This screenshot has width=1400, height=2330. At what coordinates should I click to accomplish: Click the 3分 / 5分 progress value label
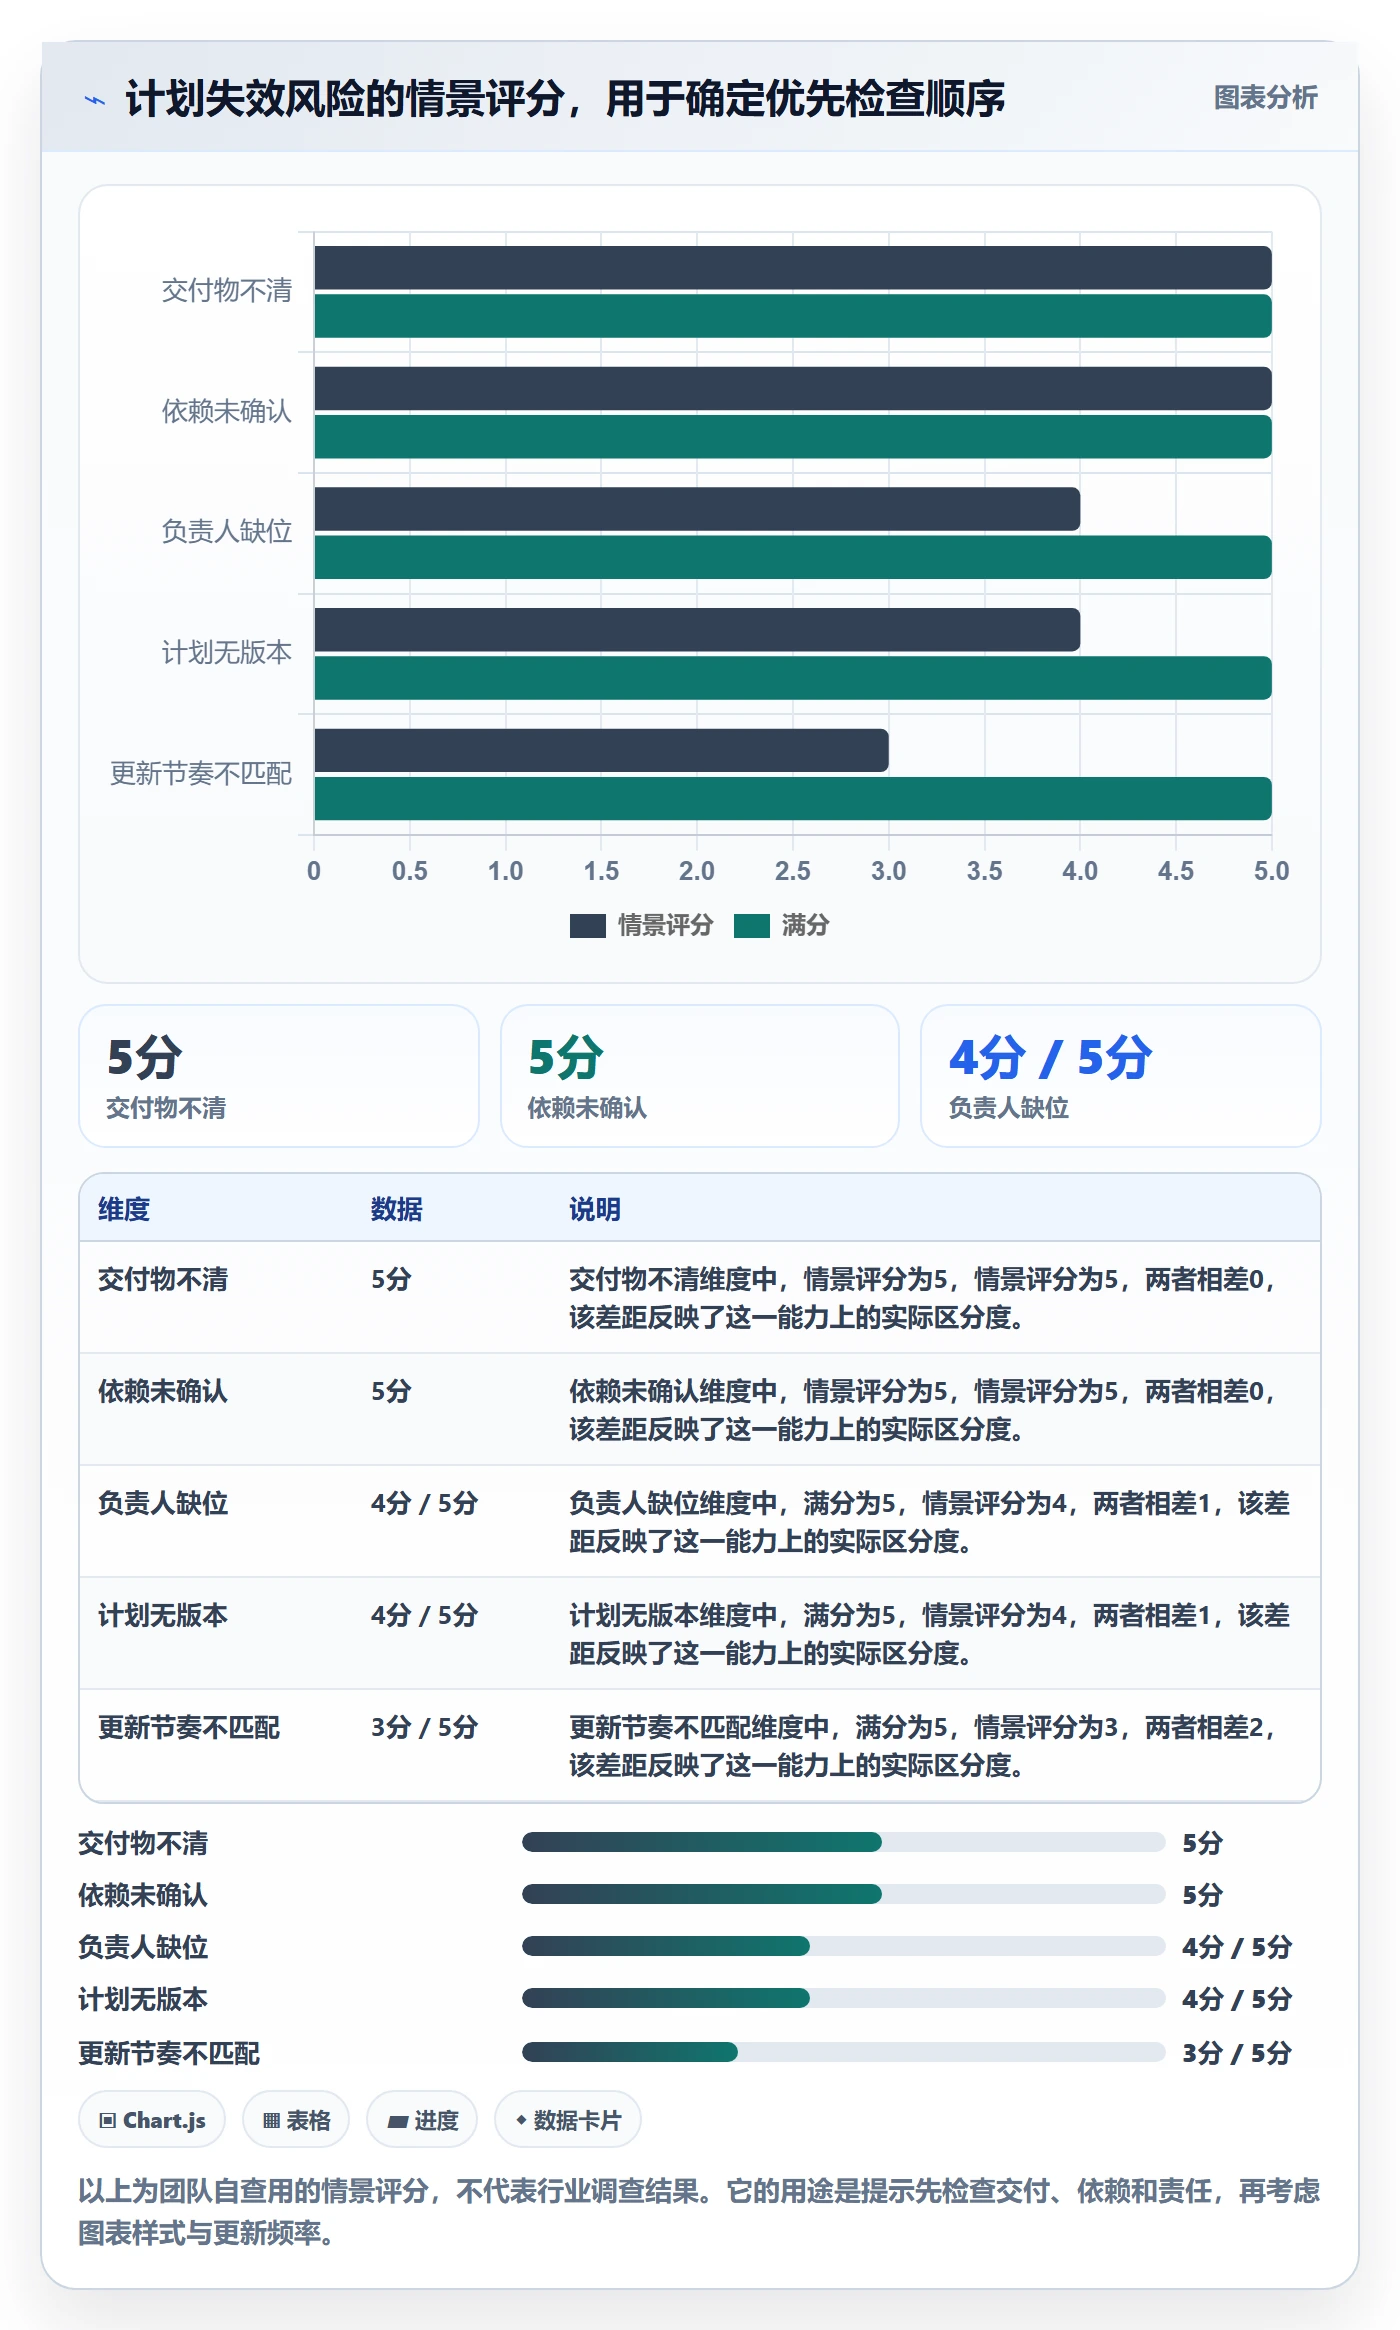1237,2053
